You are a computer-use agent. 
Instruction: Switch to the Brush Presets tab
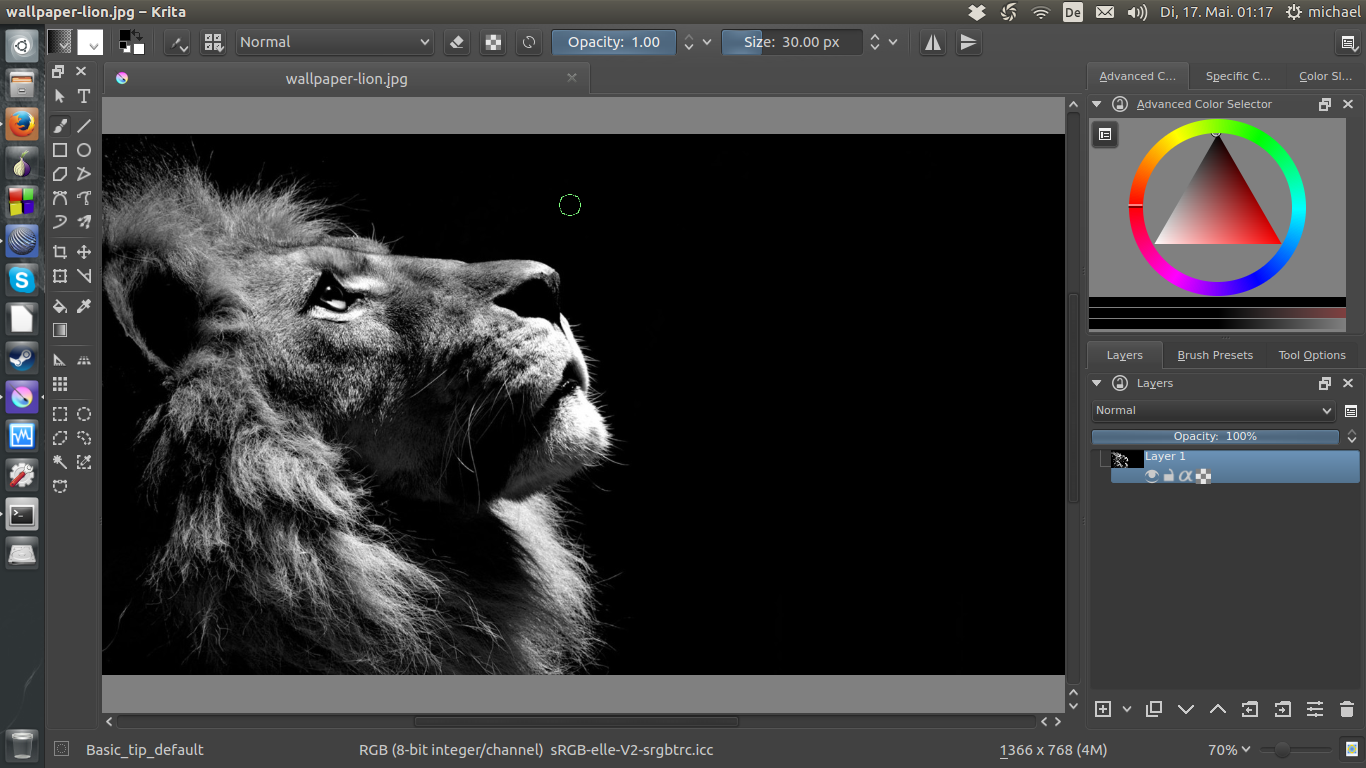[1214, 355]
